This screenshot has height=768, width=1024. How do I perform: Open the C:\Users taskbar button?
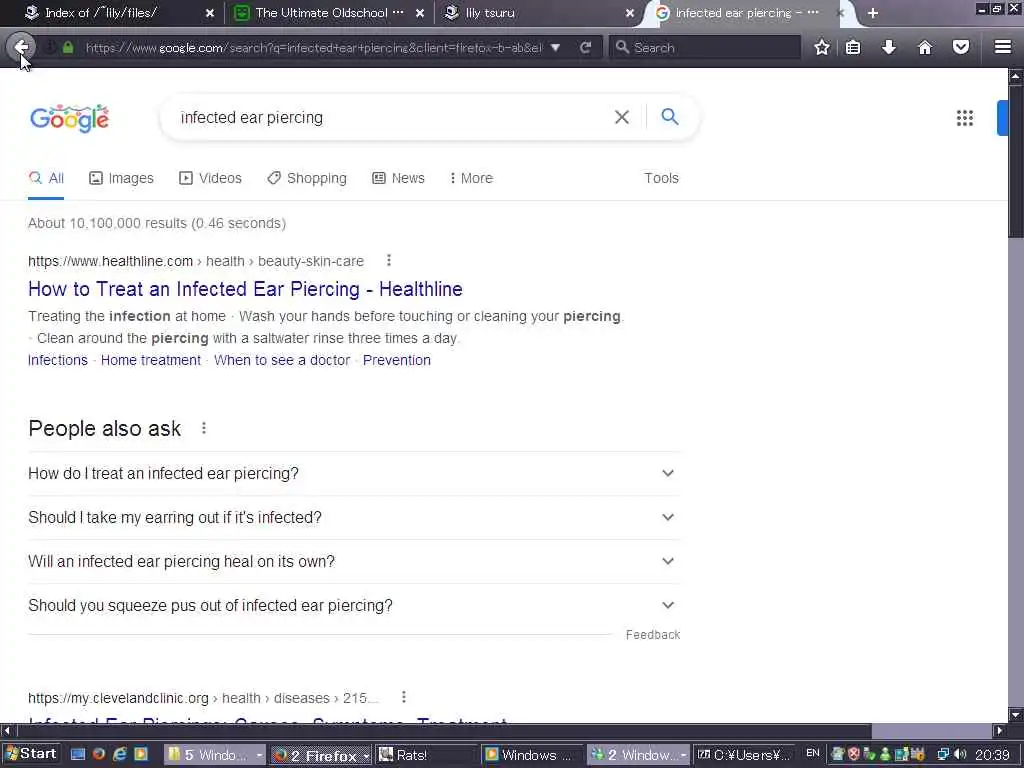(x=745, y=755)
